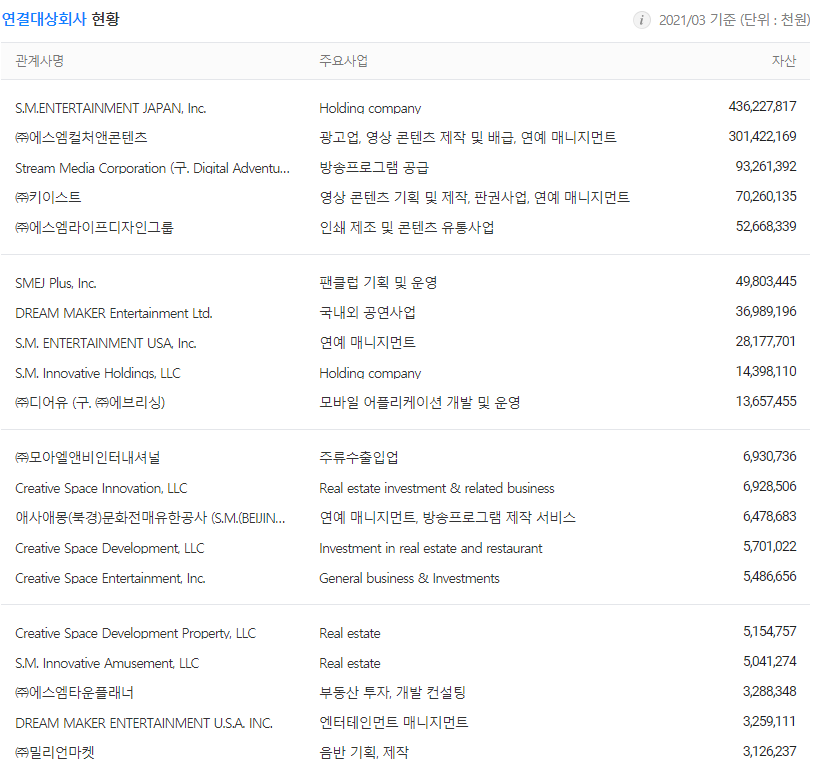824x767 pixels.
Task: Select S.M. Innovative Amusement, LLC name
Action: pos(107,663)
